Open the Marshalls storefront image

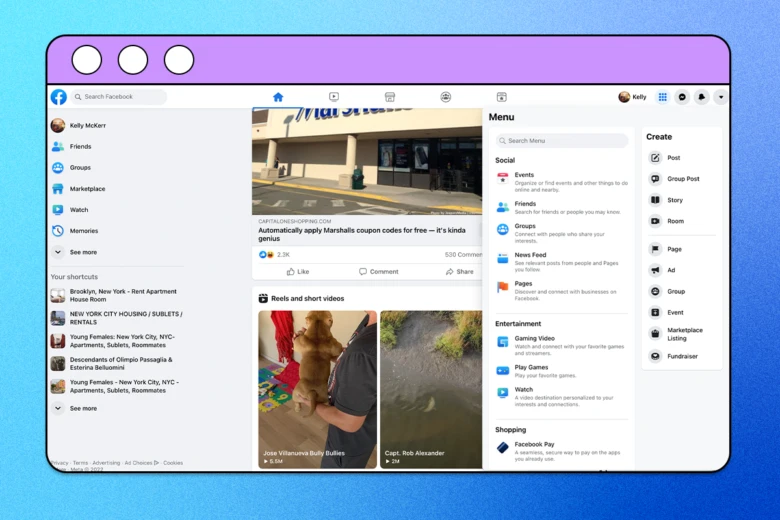tap(367, 162)
